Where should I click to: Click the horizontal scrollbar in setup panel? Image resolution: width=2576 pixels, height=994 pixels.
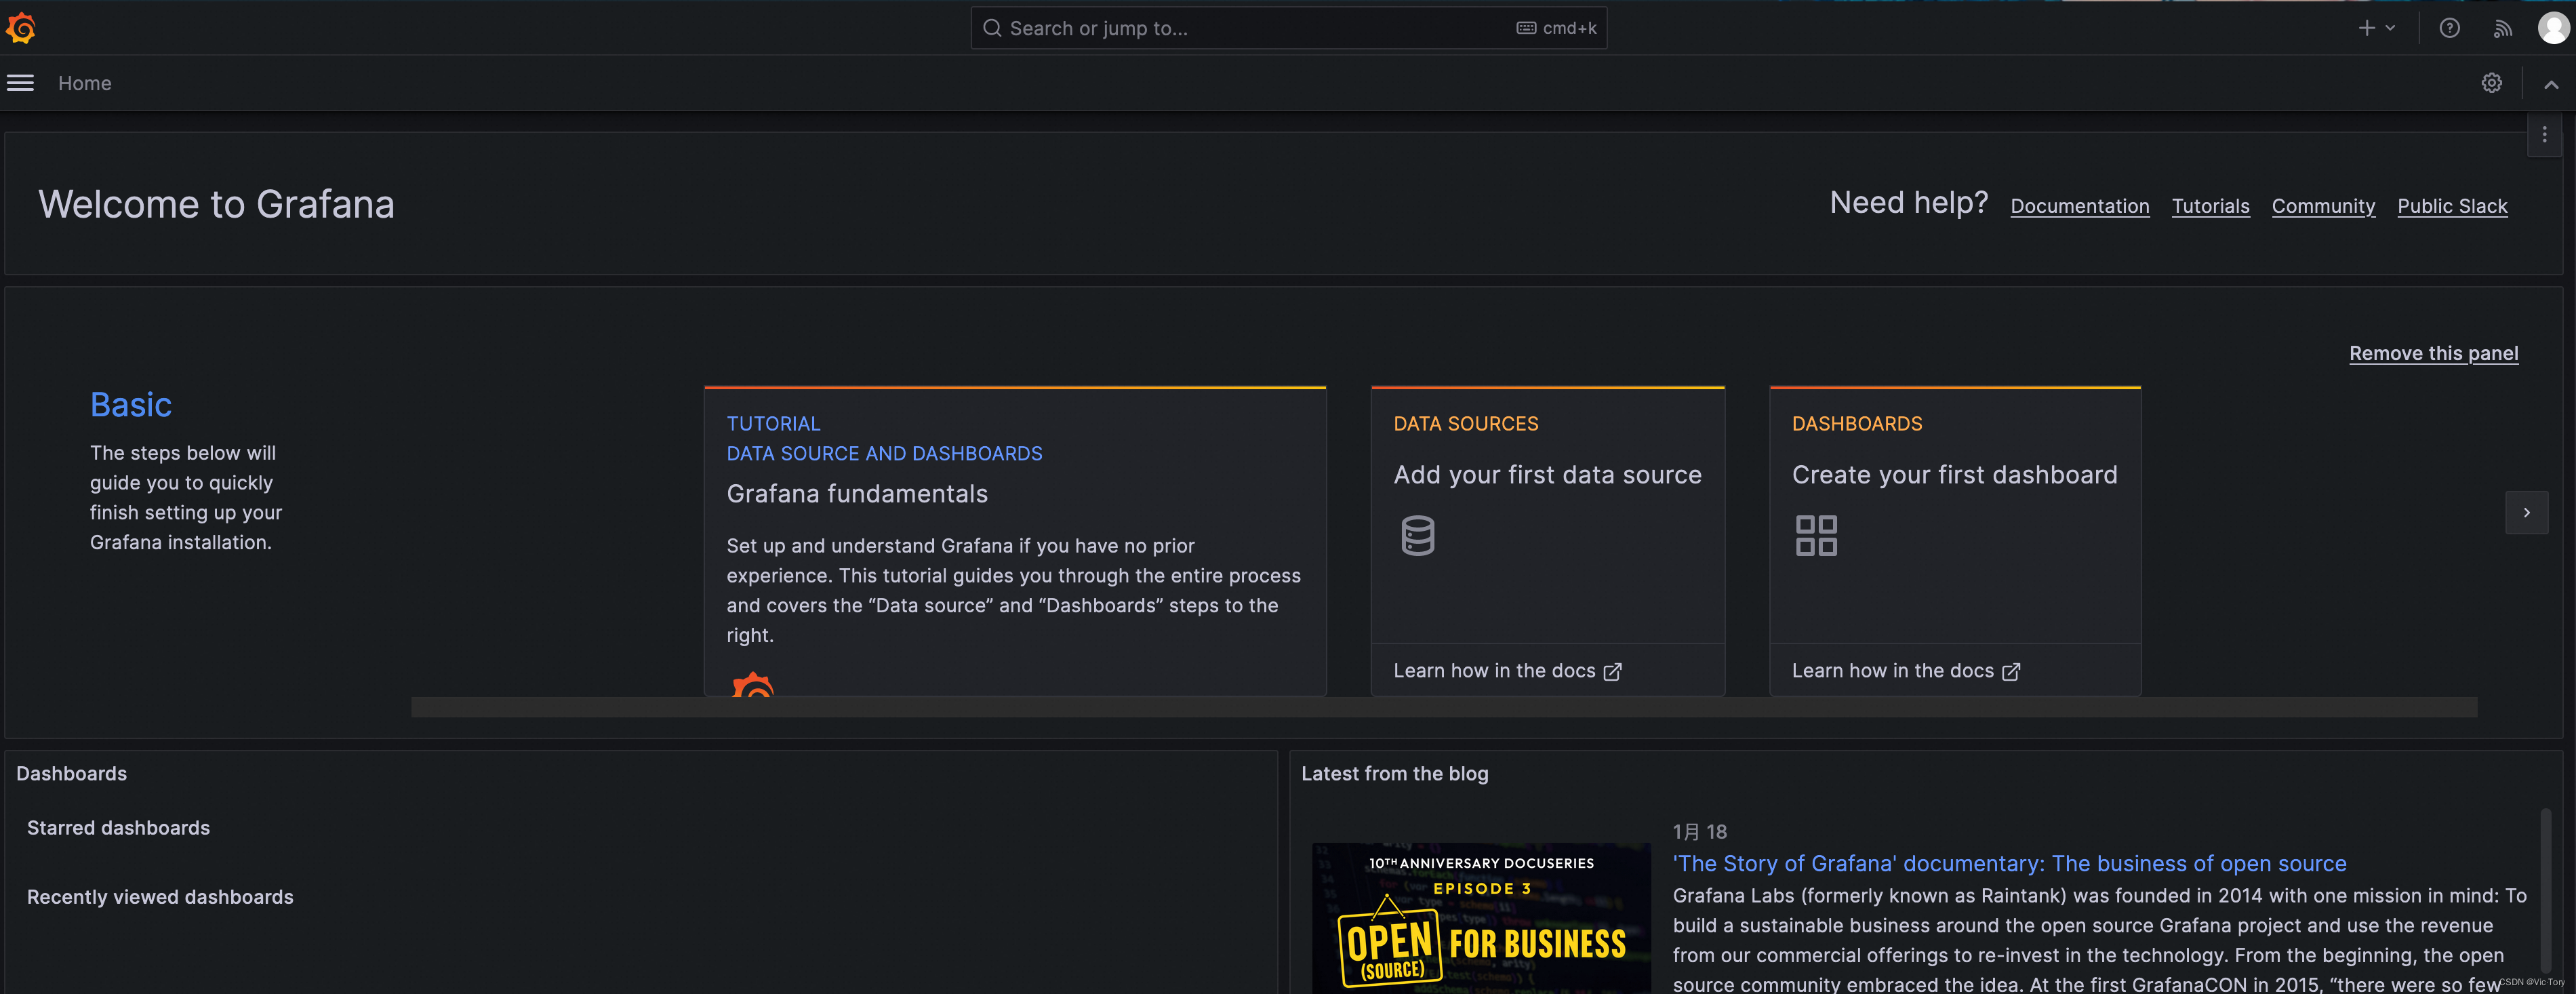pos(1443,707)
